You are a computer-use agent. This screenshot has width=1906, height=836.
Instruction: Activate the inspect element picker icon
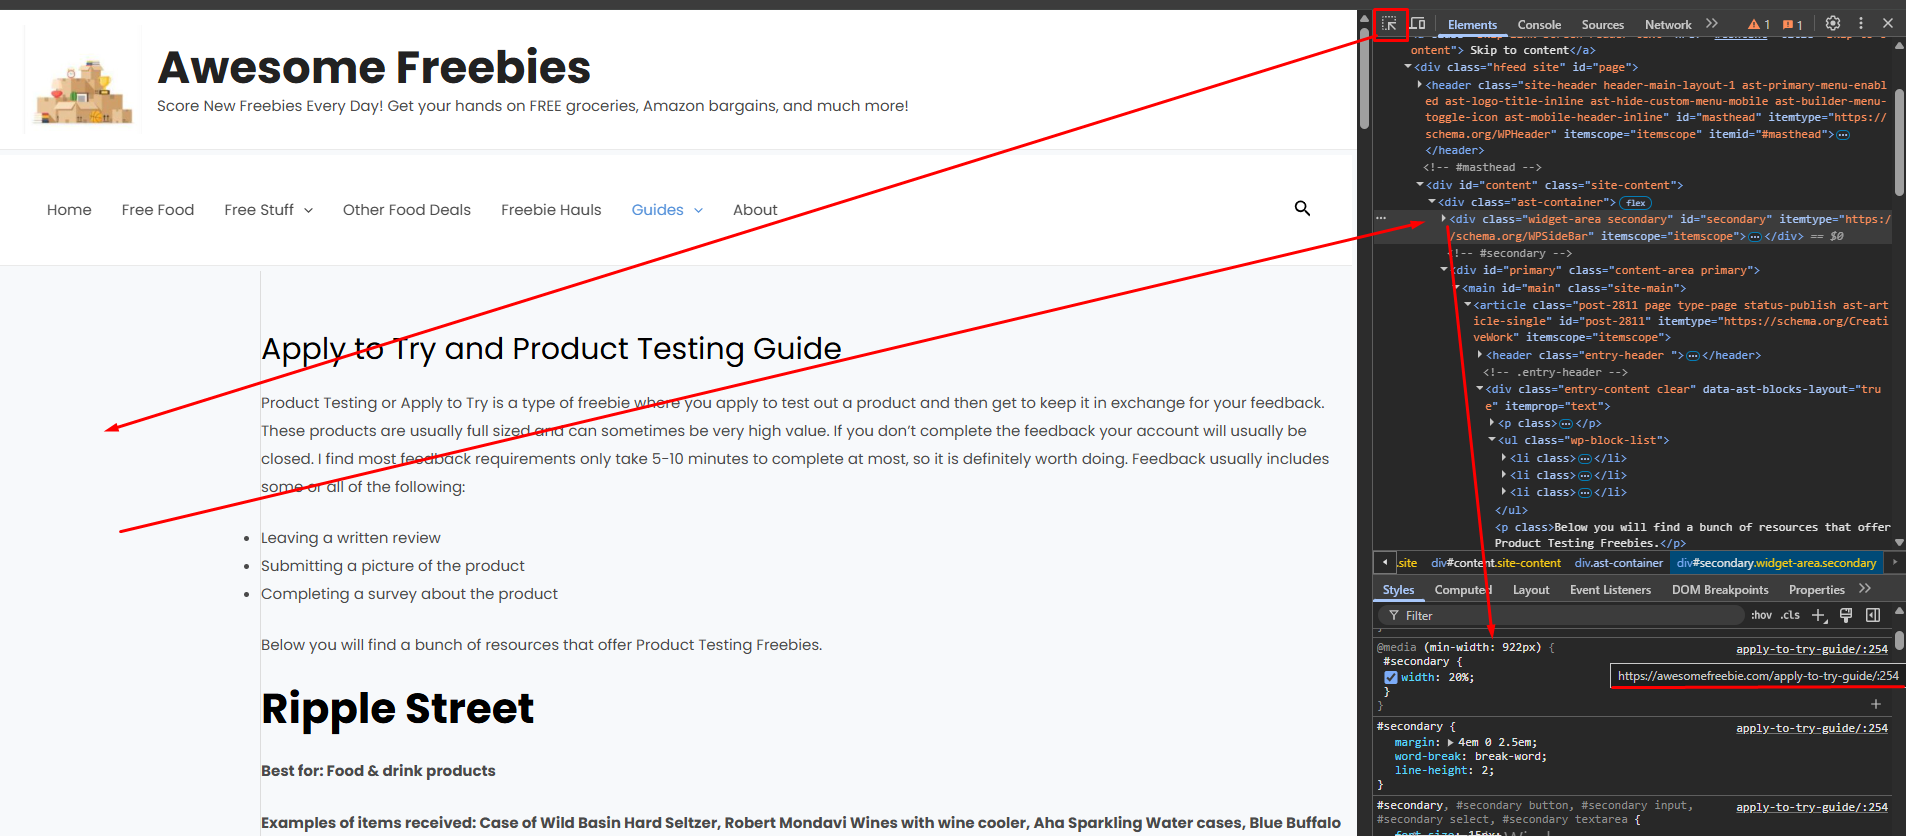coord(1390,24)
